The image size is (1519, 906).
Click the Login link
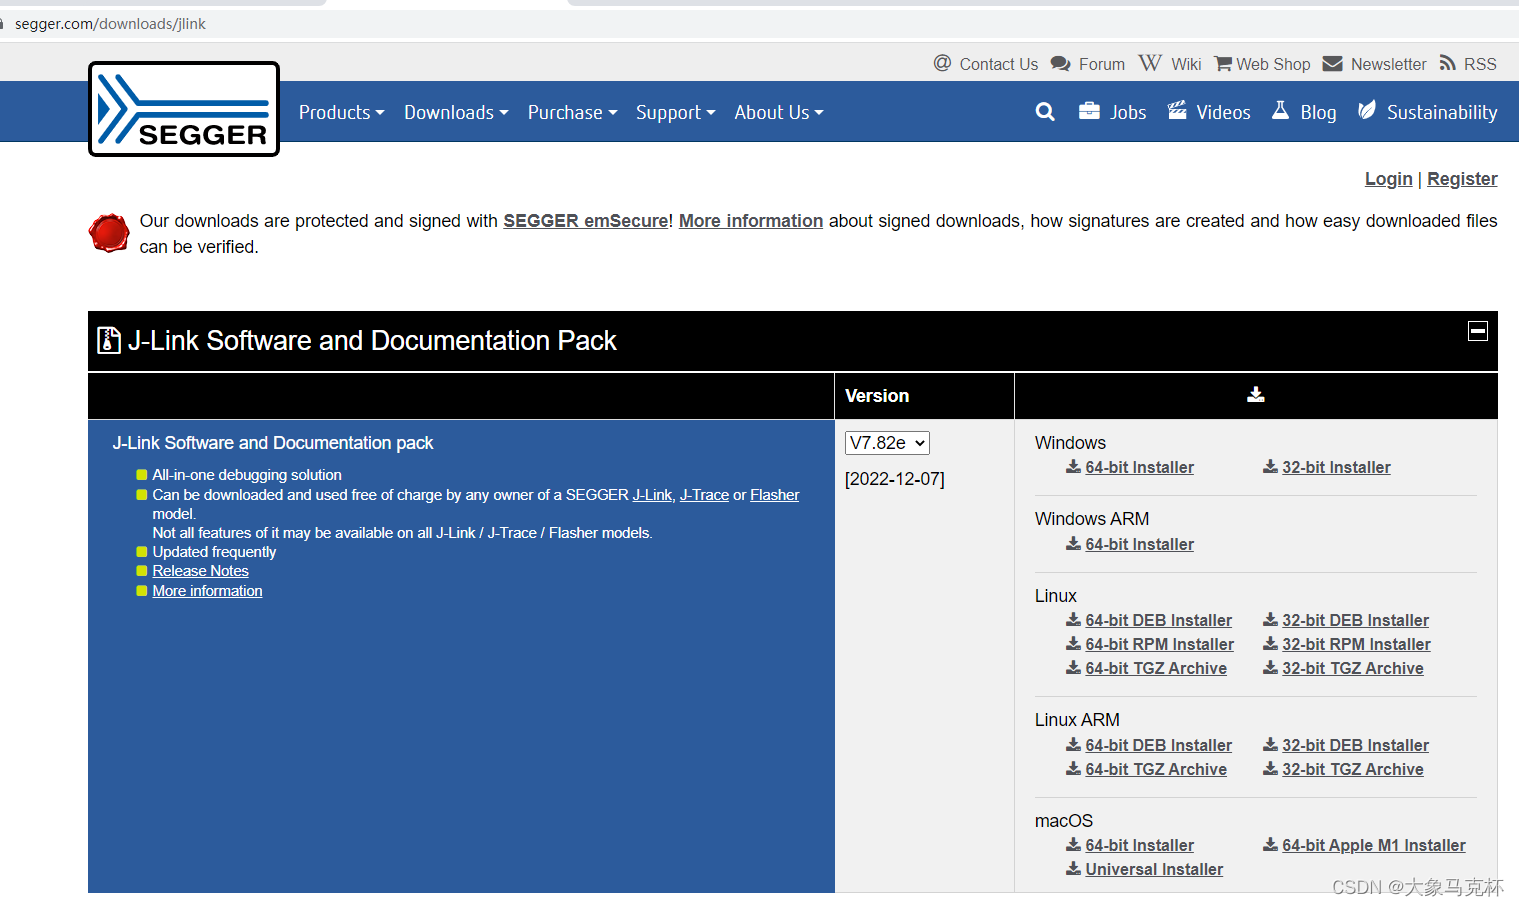(x=1388, y=179)
